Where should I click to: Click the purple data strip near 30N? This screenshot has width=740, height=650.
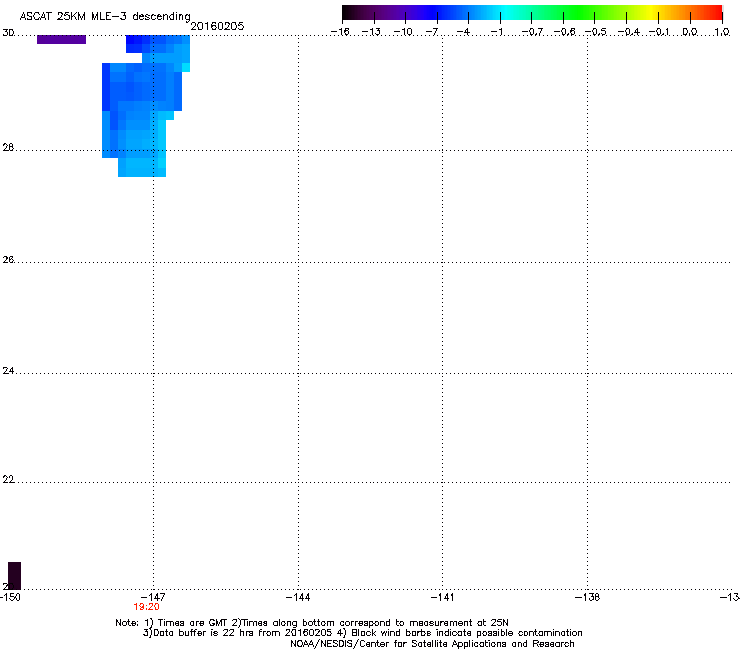point(61,40)
